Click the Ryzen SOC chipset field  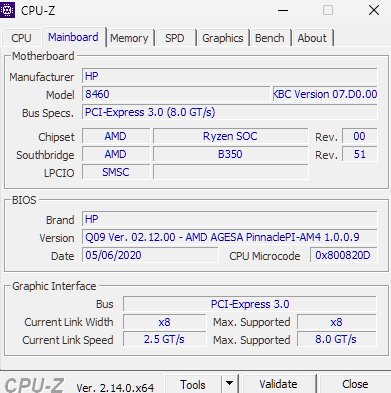(x=230, y=136)
